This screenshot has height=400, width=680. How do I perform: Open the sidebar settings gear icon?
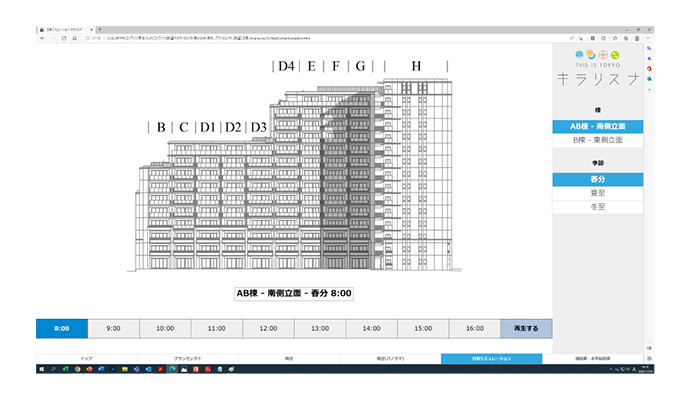tap(649, 358)
